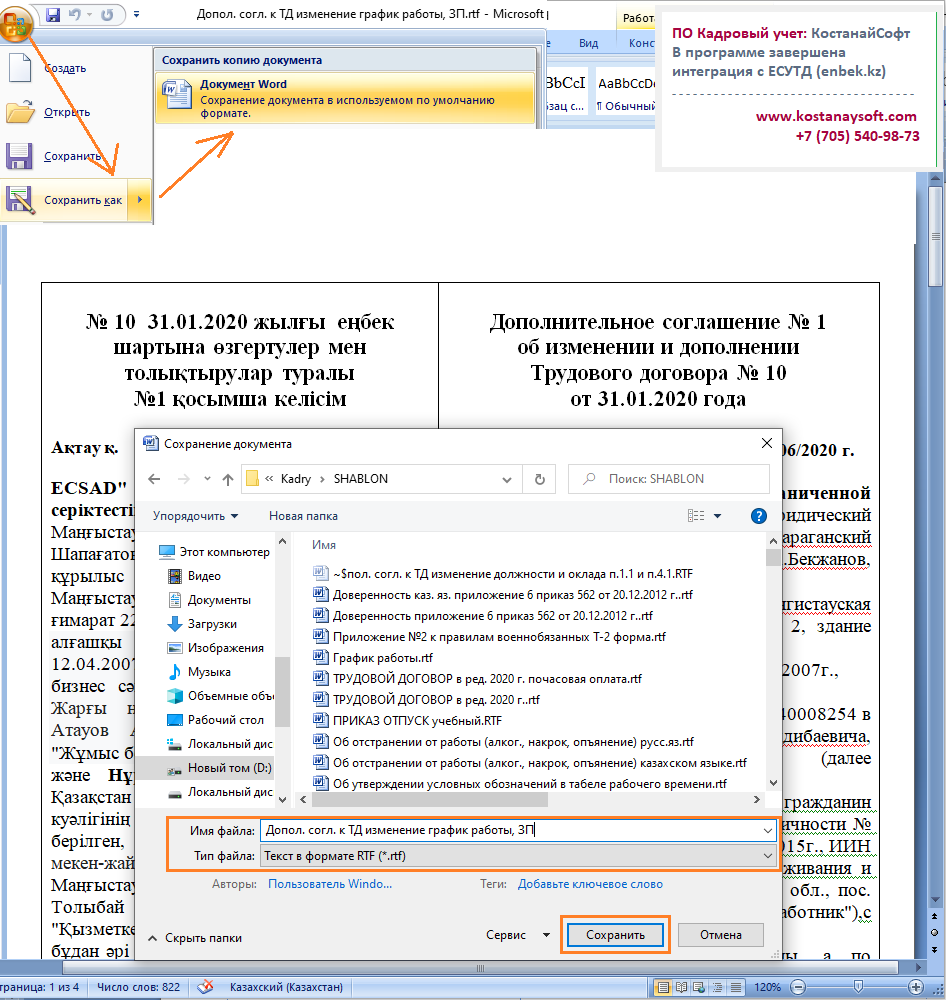Open the Сервис tools dropdown
946x1000 pixels.
click(x=517, y=935)
